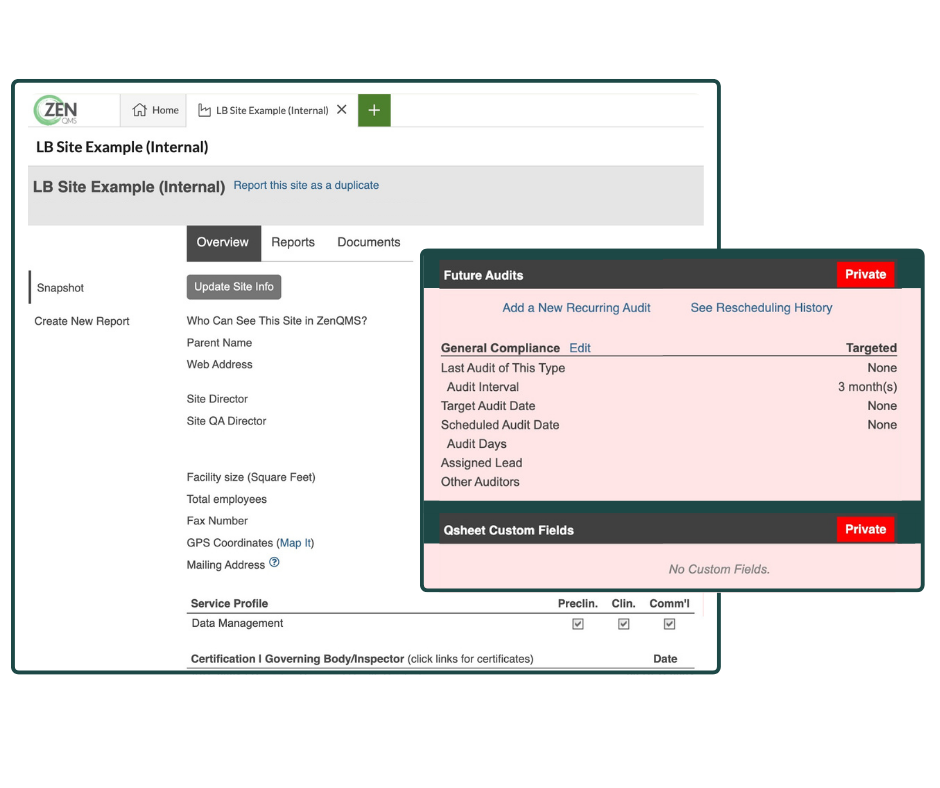Open a new tab with the green plus icon
This screenshot has height=788, width=940.
click(x=374, y=110)
